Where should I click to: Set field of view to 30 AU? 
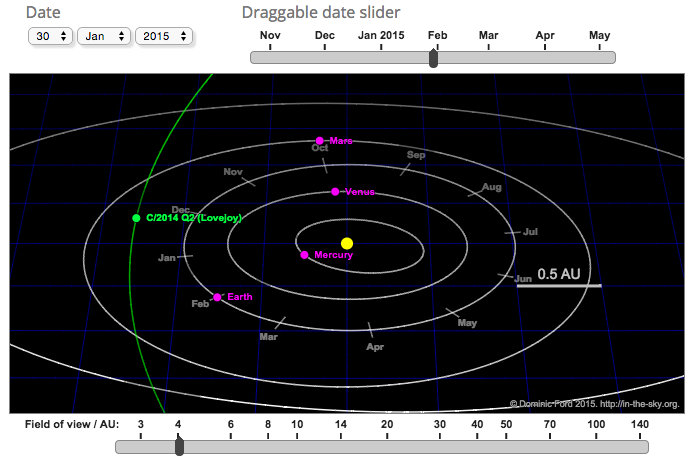tap(439, 446)
